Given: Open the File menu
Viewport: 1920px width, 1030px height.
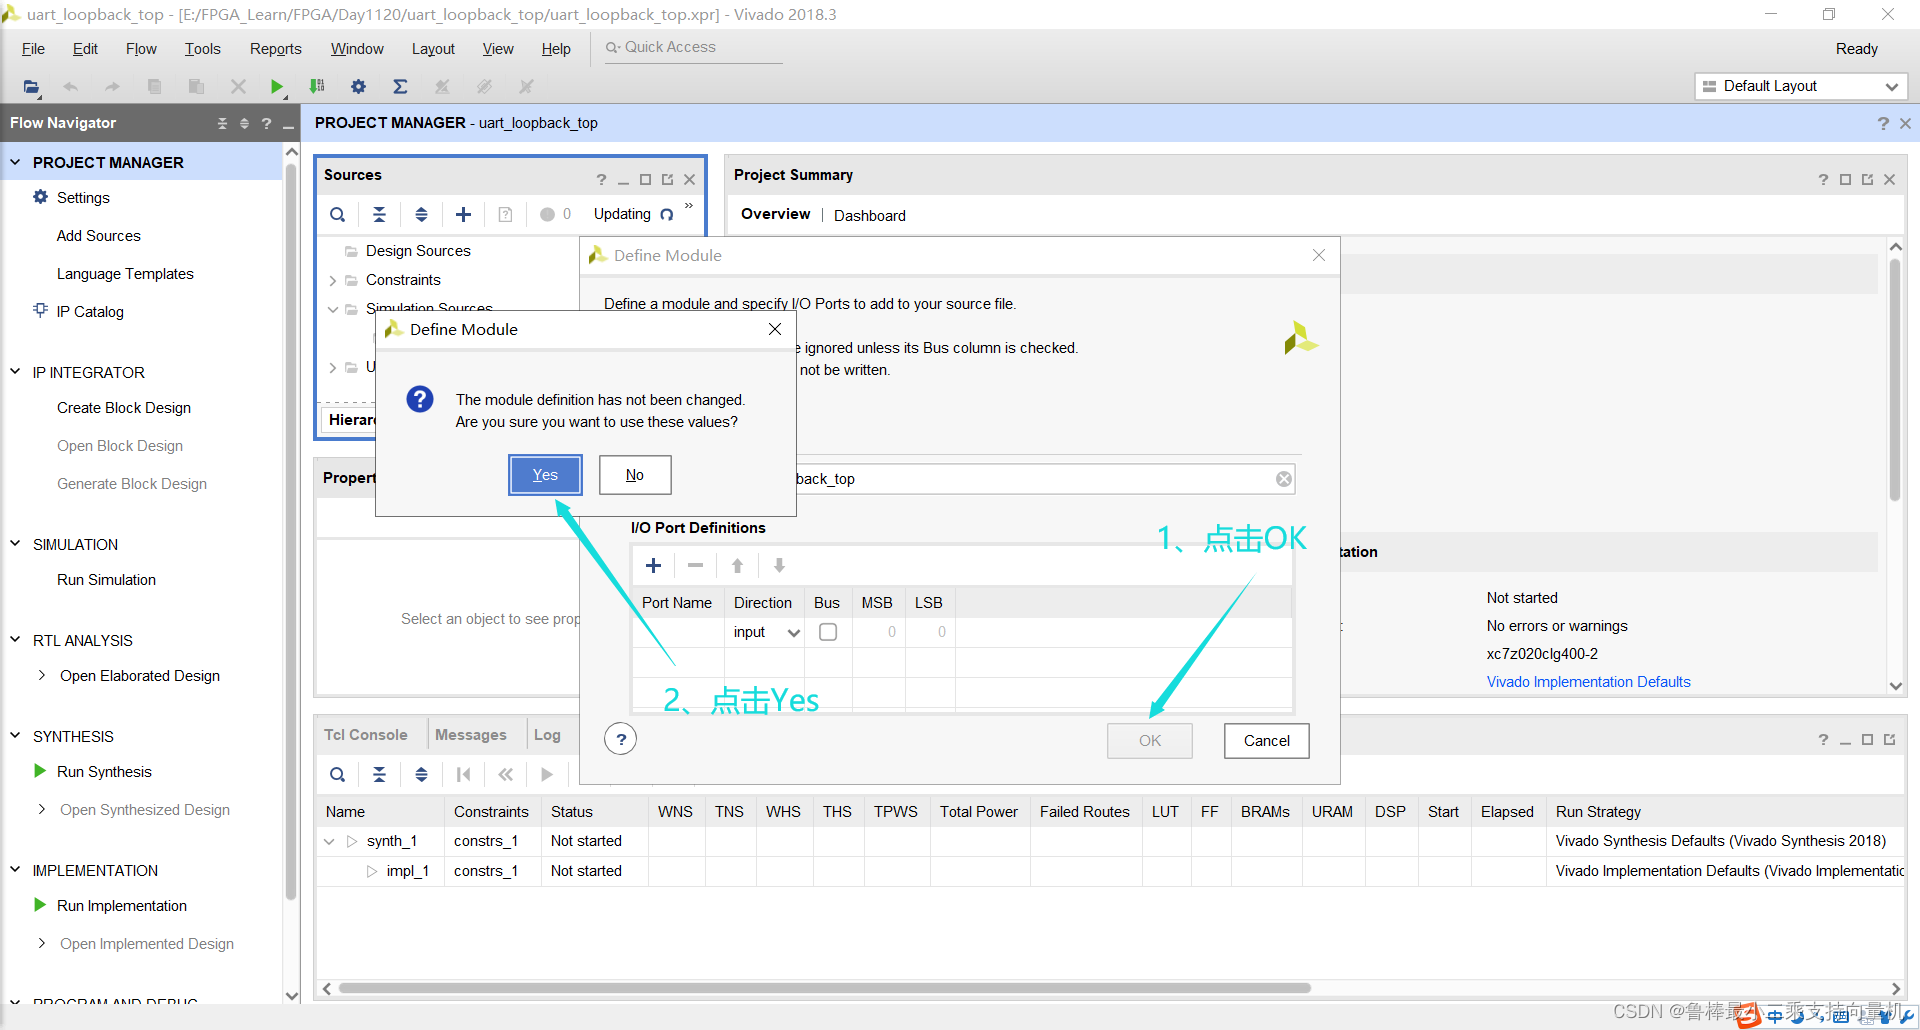Looking at the screenshot, I should pyautogui.click(x=33, y=49).
